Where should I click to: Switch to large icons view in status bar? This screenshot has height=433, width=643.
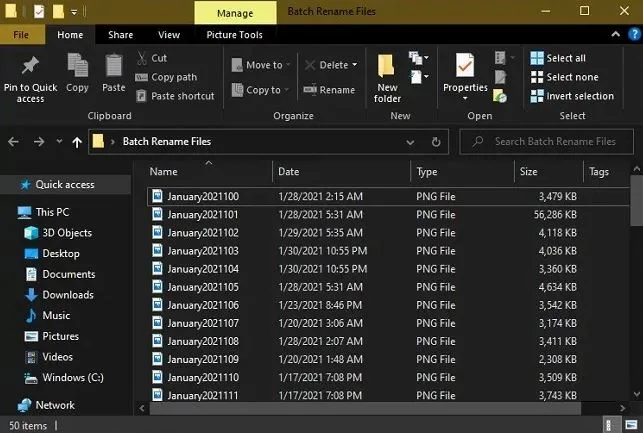pos(631,425)
